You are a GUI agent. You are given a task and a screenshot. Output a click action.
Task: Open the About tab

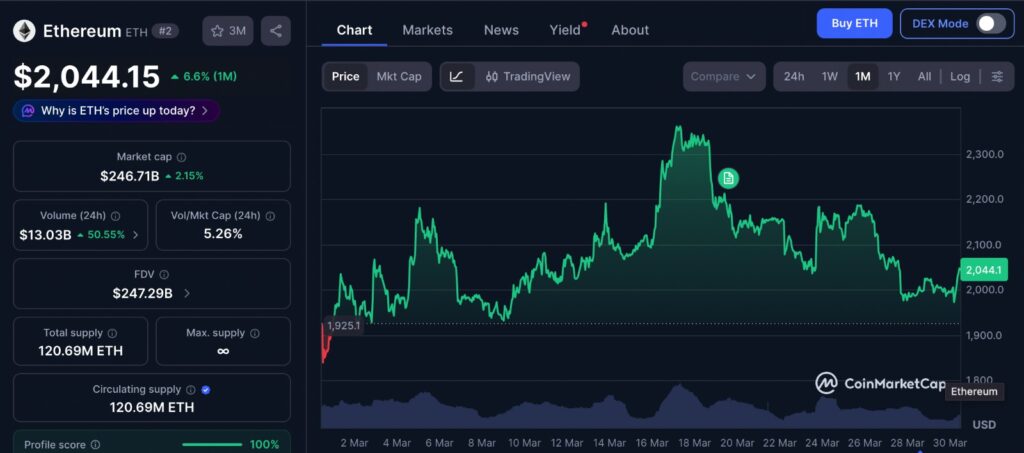click(x=630, y=30)
